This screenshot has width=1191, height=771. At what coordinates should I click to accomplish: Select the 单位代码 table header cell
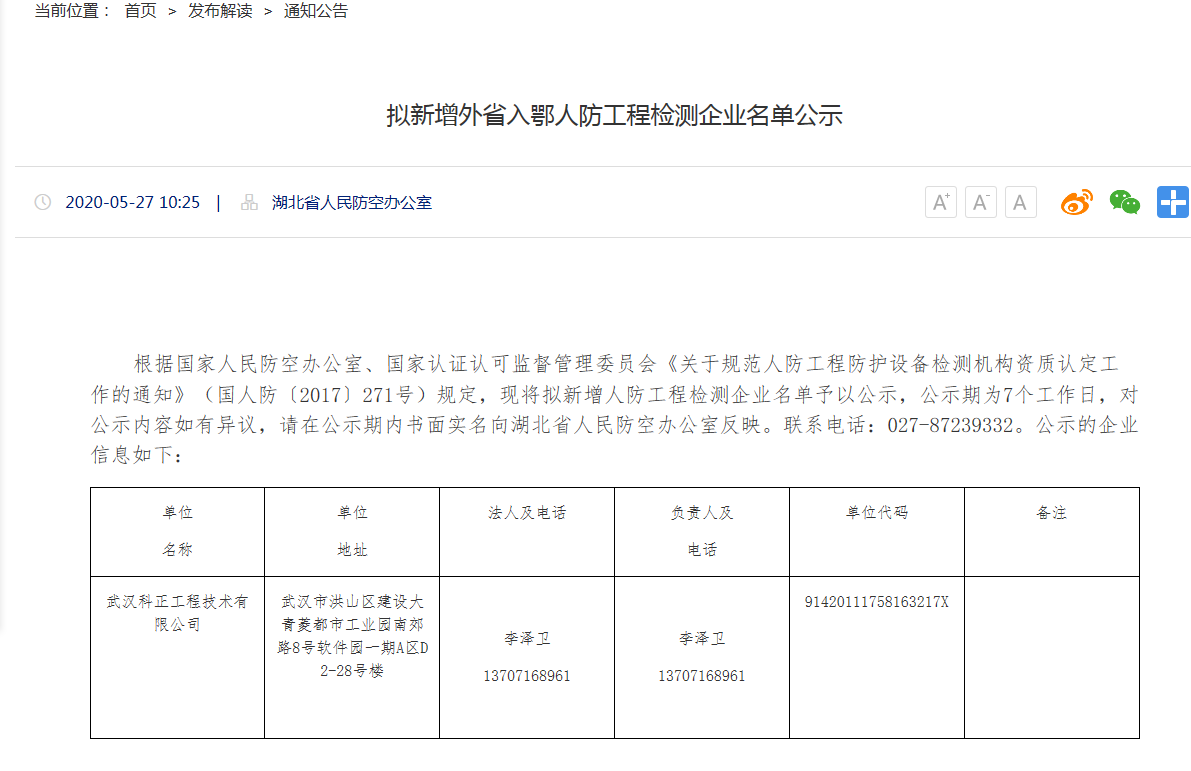coord(877,513)
